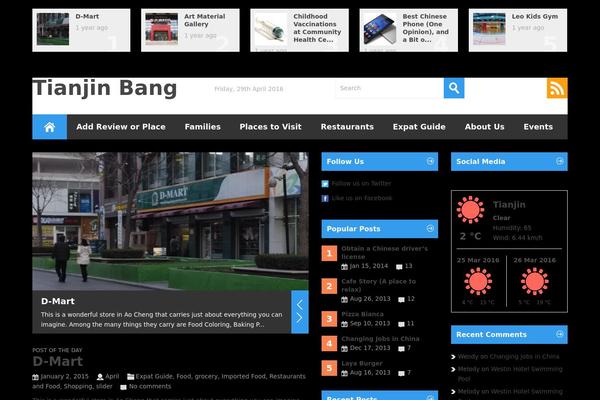Open the Restaurants menu item
The image size is (600, 400).
point(347,127)
